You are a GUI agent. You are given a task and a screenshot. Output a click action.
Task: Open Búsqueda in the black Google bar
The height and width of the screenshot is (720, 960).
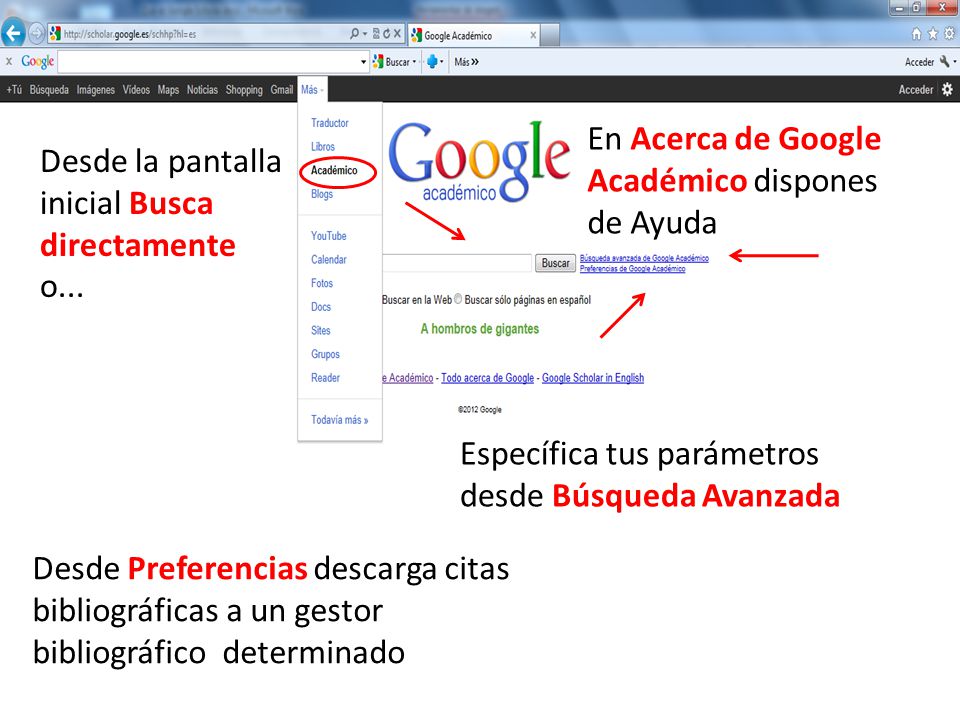(49, 89)
